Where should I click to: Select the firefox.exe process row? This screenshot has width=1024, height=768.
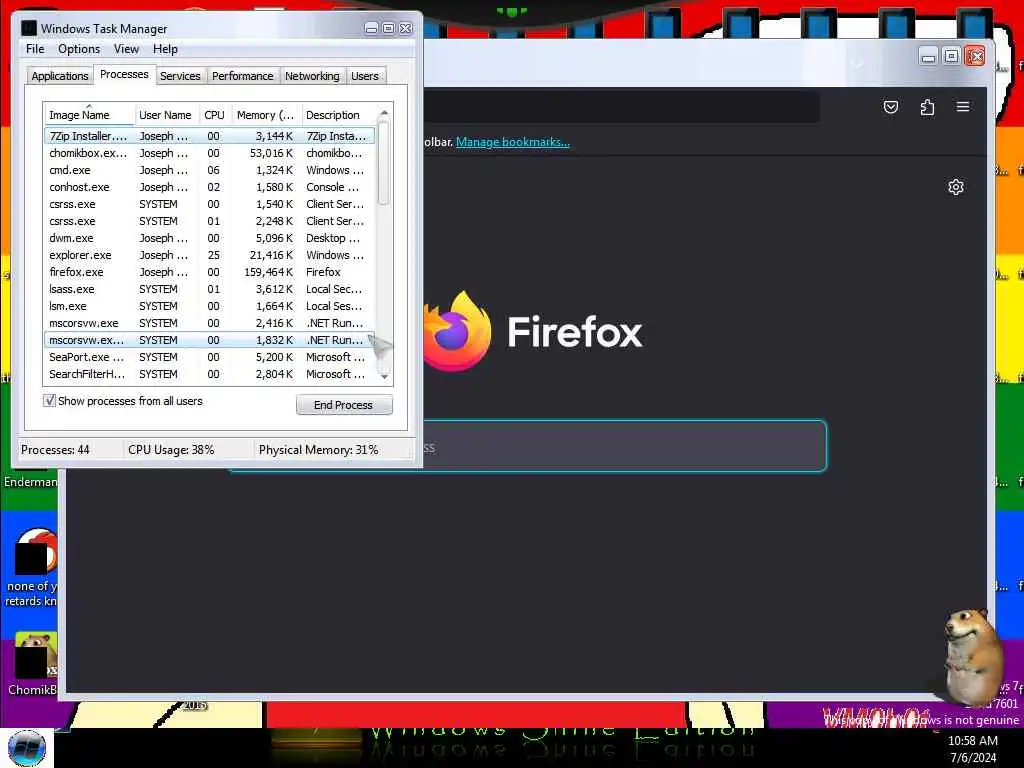pyautogui.click(x=210, y=272)
